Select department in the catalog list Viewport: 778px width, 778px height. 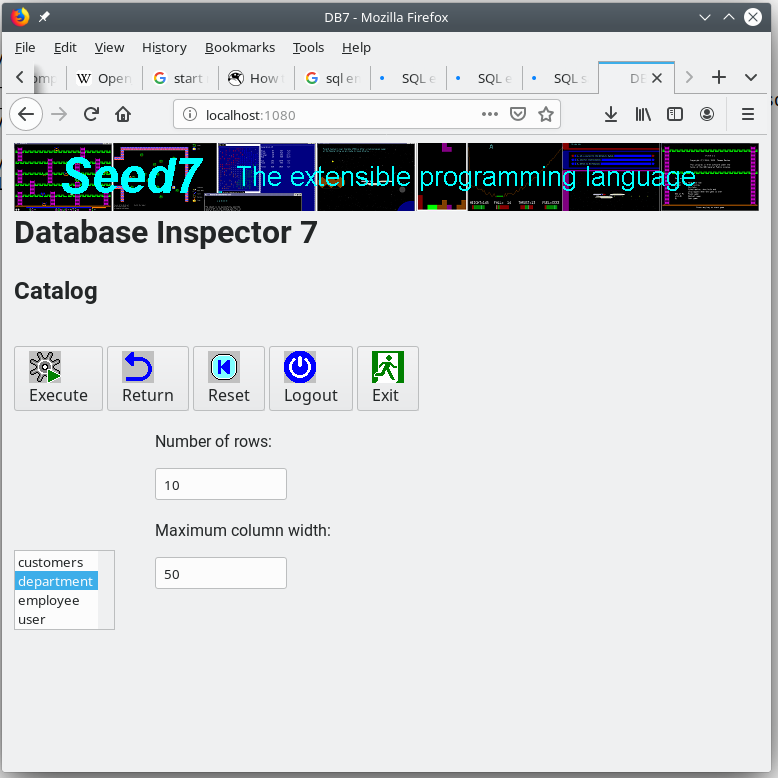pyautogui.click(x=56, y=581)
